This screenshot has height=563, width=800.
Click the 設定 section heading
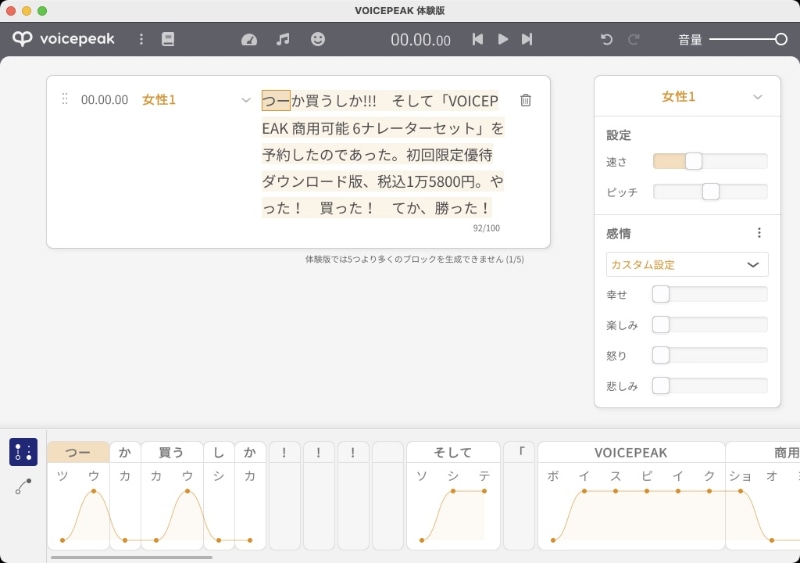point(618,135)
